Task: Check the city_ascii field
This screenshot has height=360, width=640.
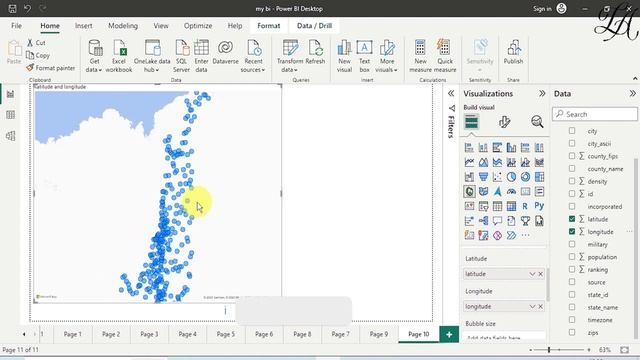Action: (572, 143)
